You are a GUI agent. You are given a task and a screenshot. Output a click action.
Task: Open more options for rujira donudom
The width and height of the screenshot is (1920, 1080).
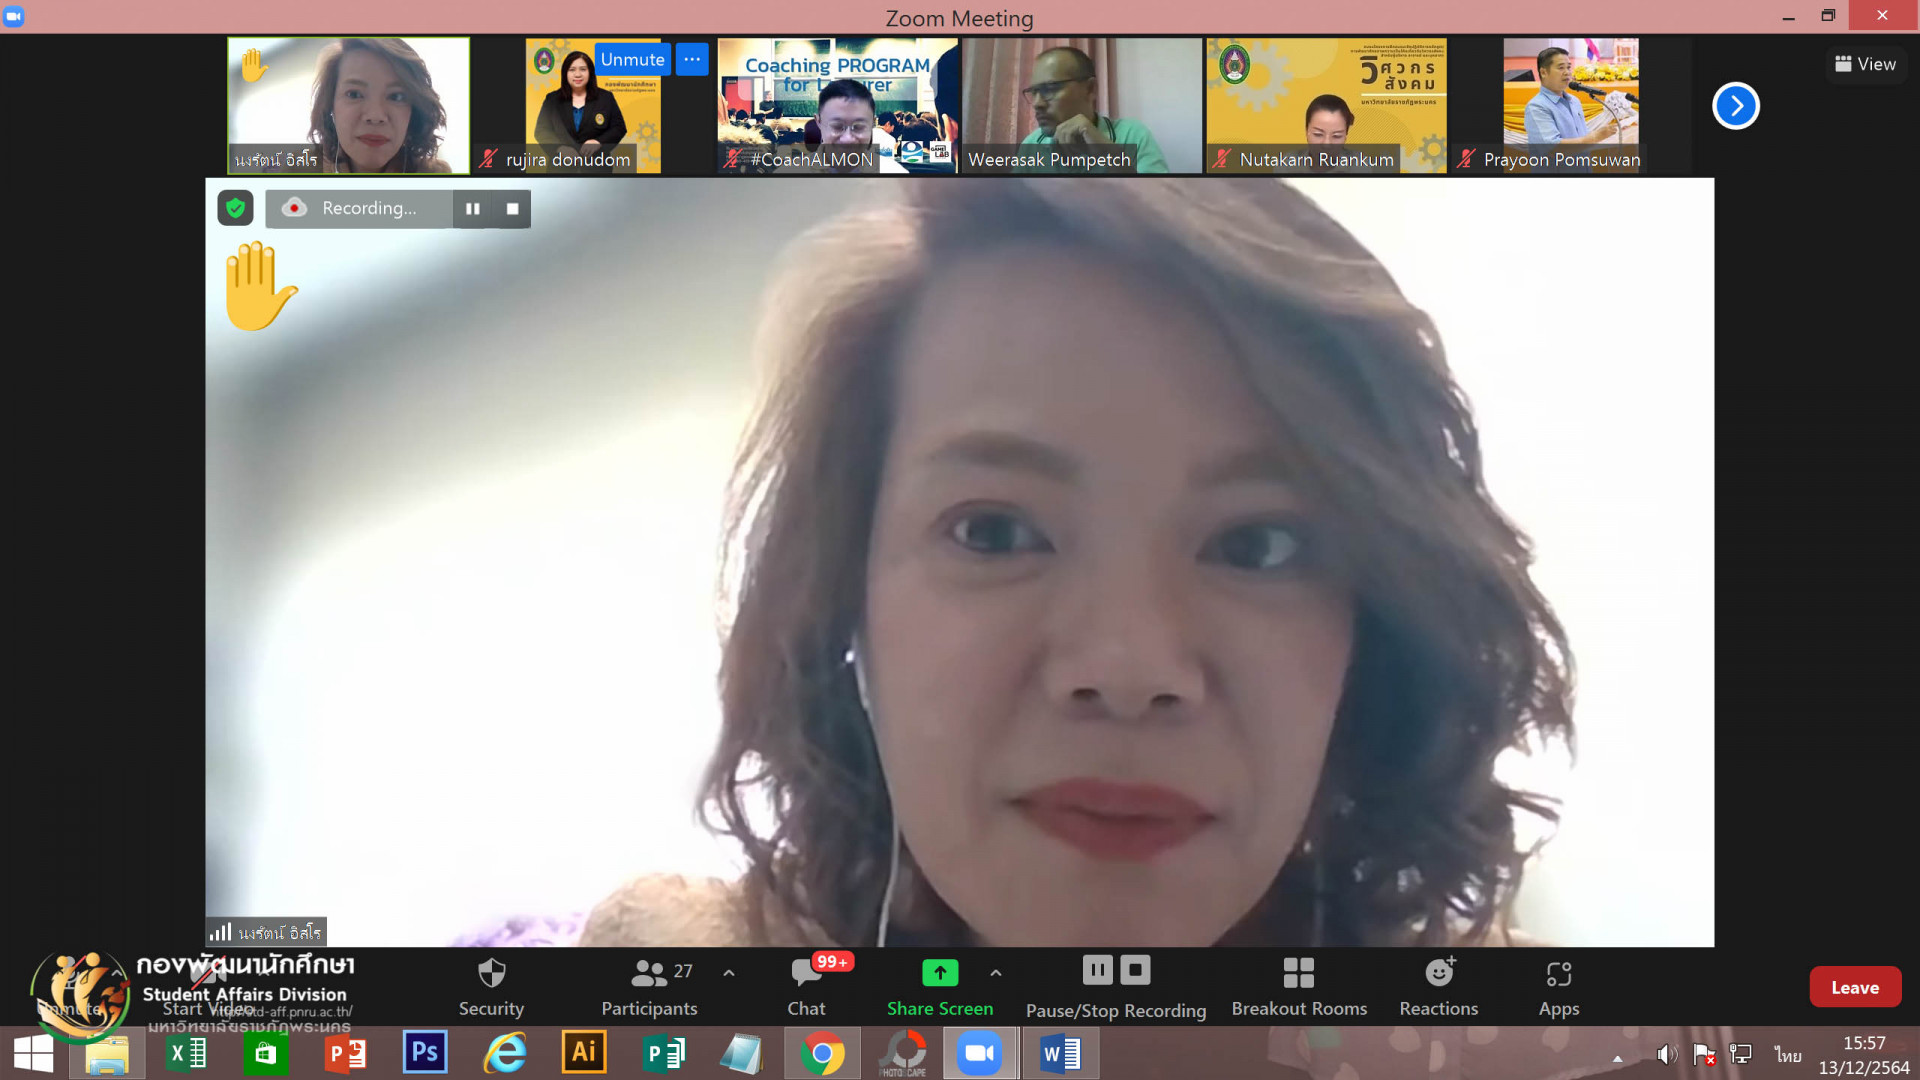tap(692, 59)
